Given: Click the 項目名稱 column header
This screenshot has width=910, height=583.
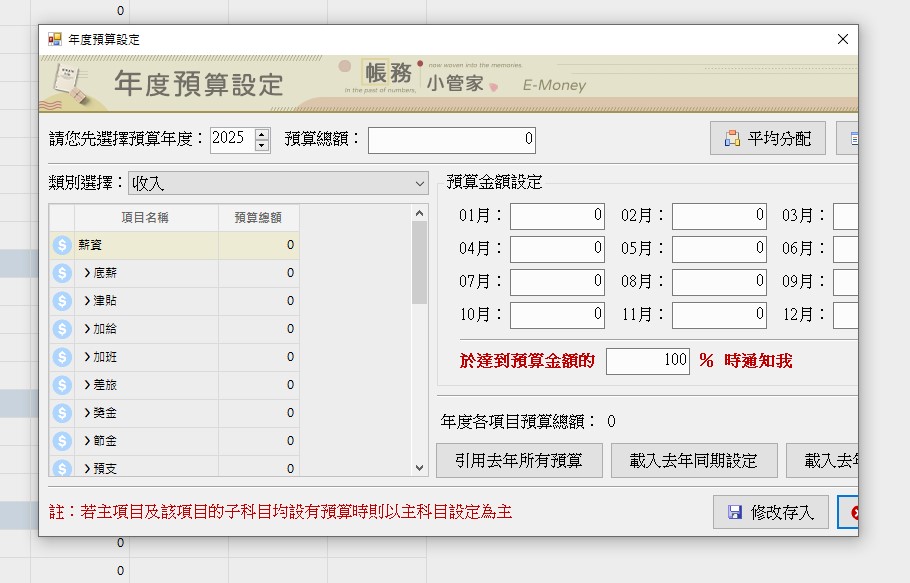Looking at the screenshot, I should coord(146,218).
